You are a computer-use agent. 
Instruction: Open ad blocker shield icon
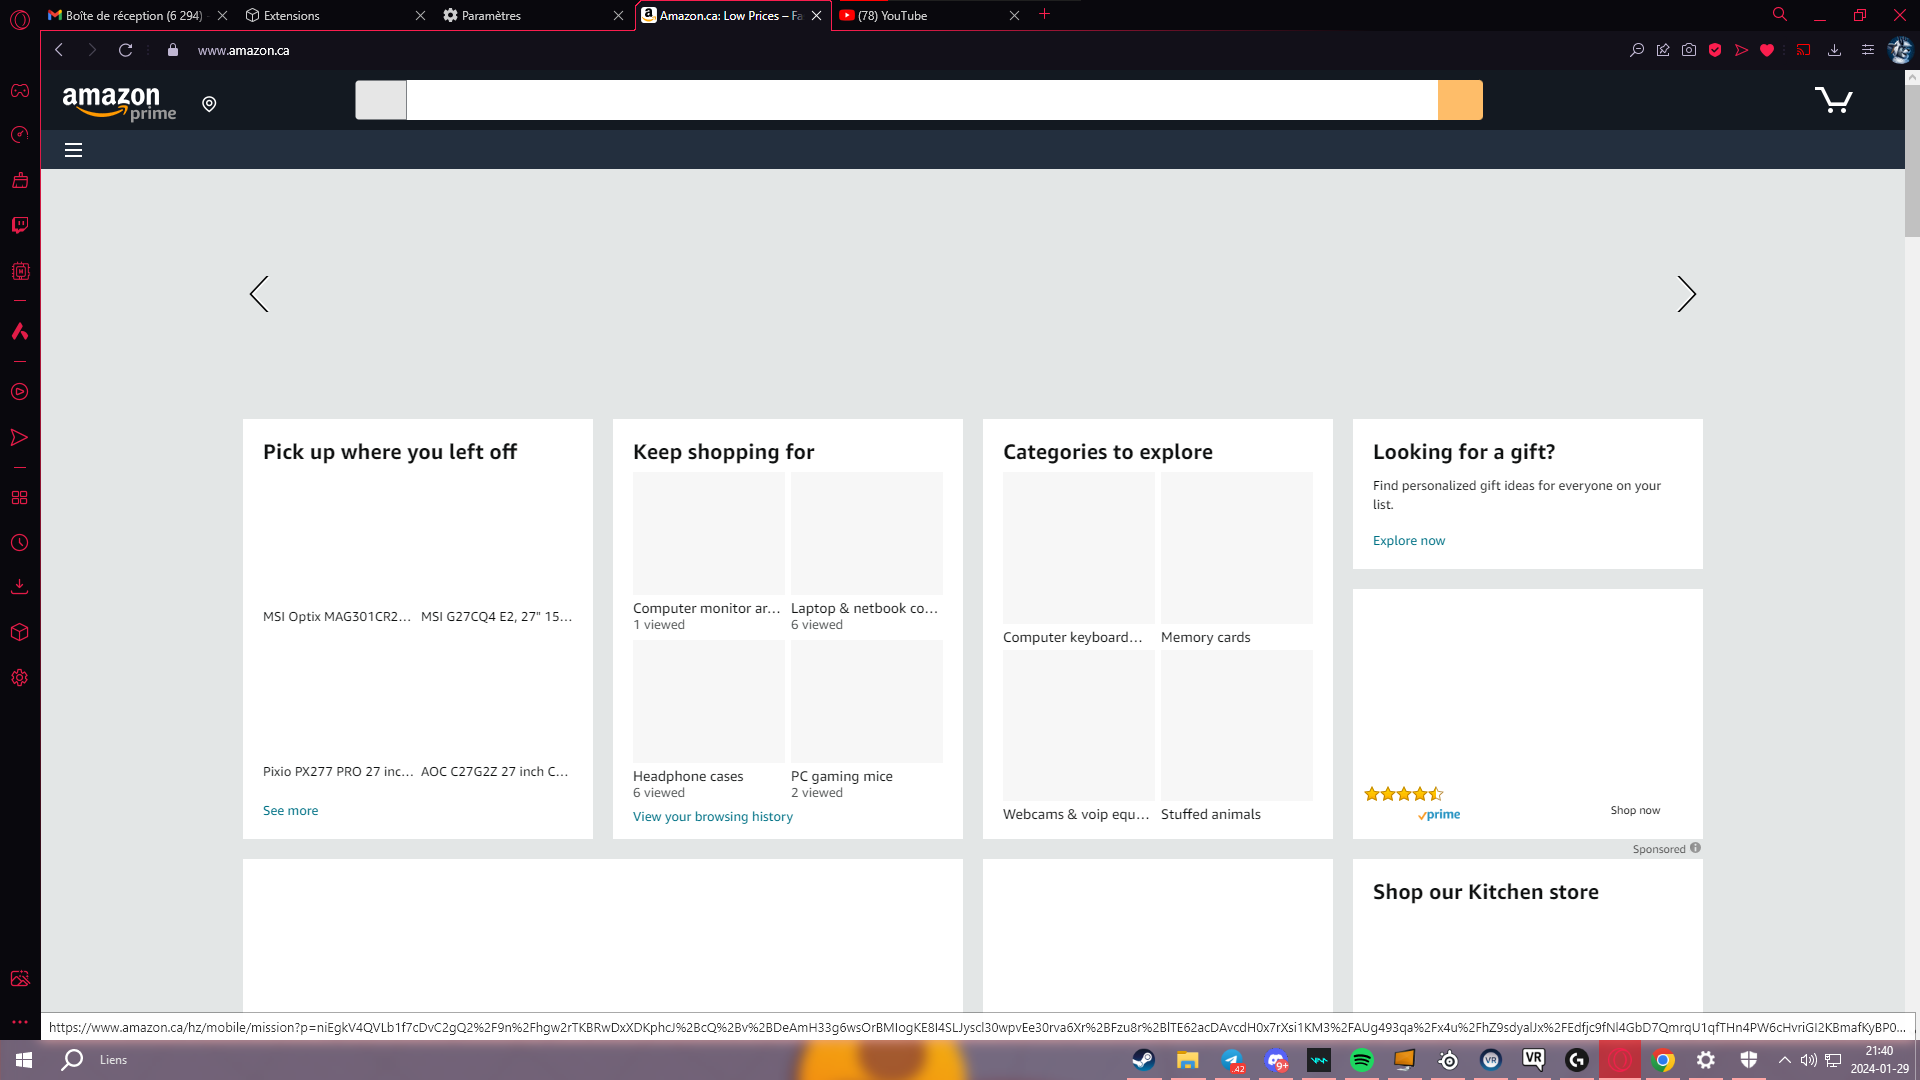1715,50
